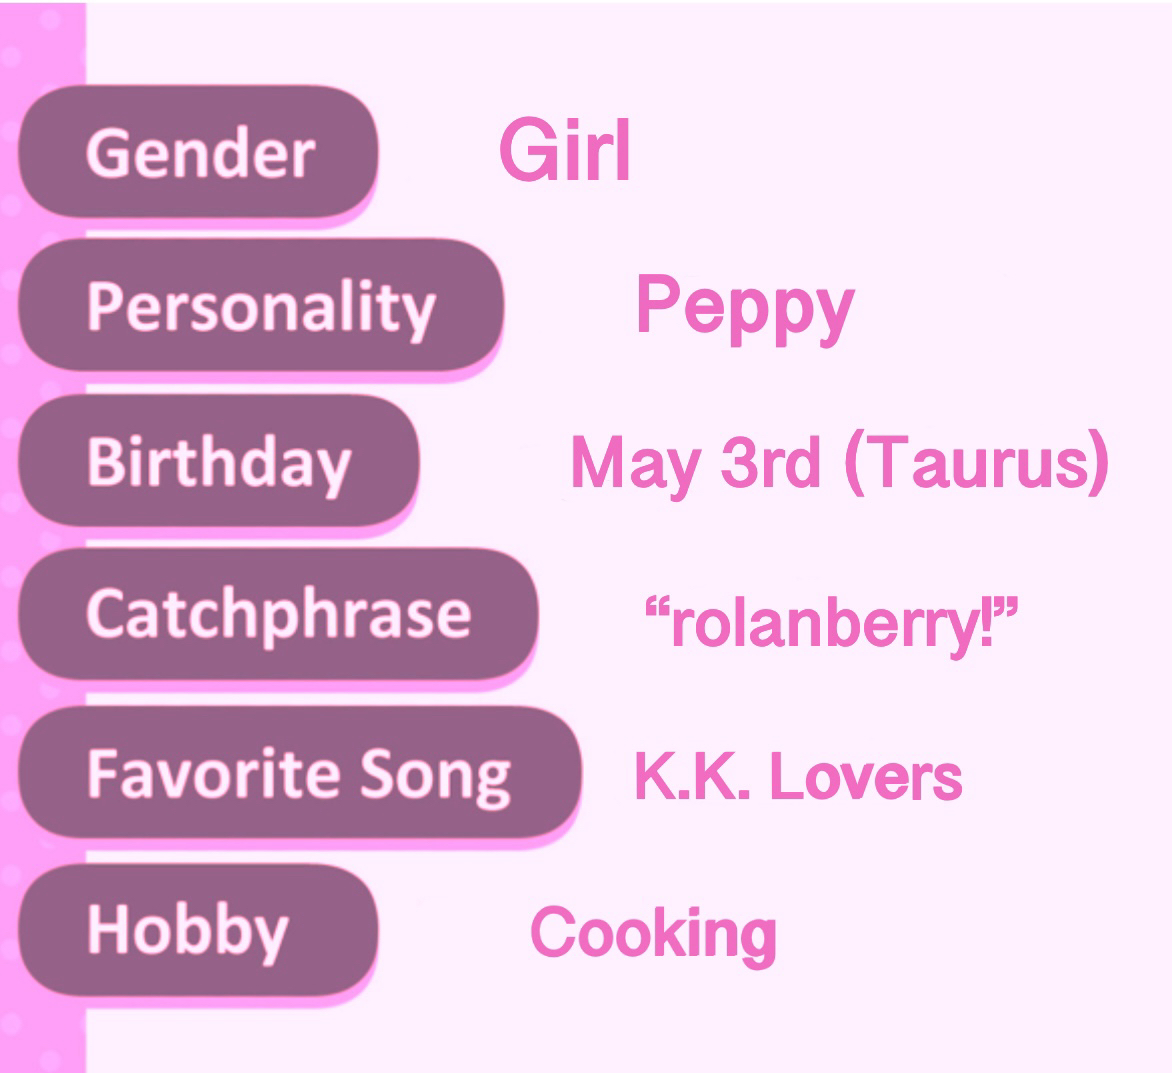This screenshot has height=1073, width=1172.
Task: Select the "Peppy" personality value text
Action: tap(745, 307)
